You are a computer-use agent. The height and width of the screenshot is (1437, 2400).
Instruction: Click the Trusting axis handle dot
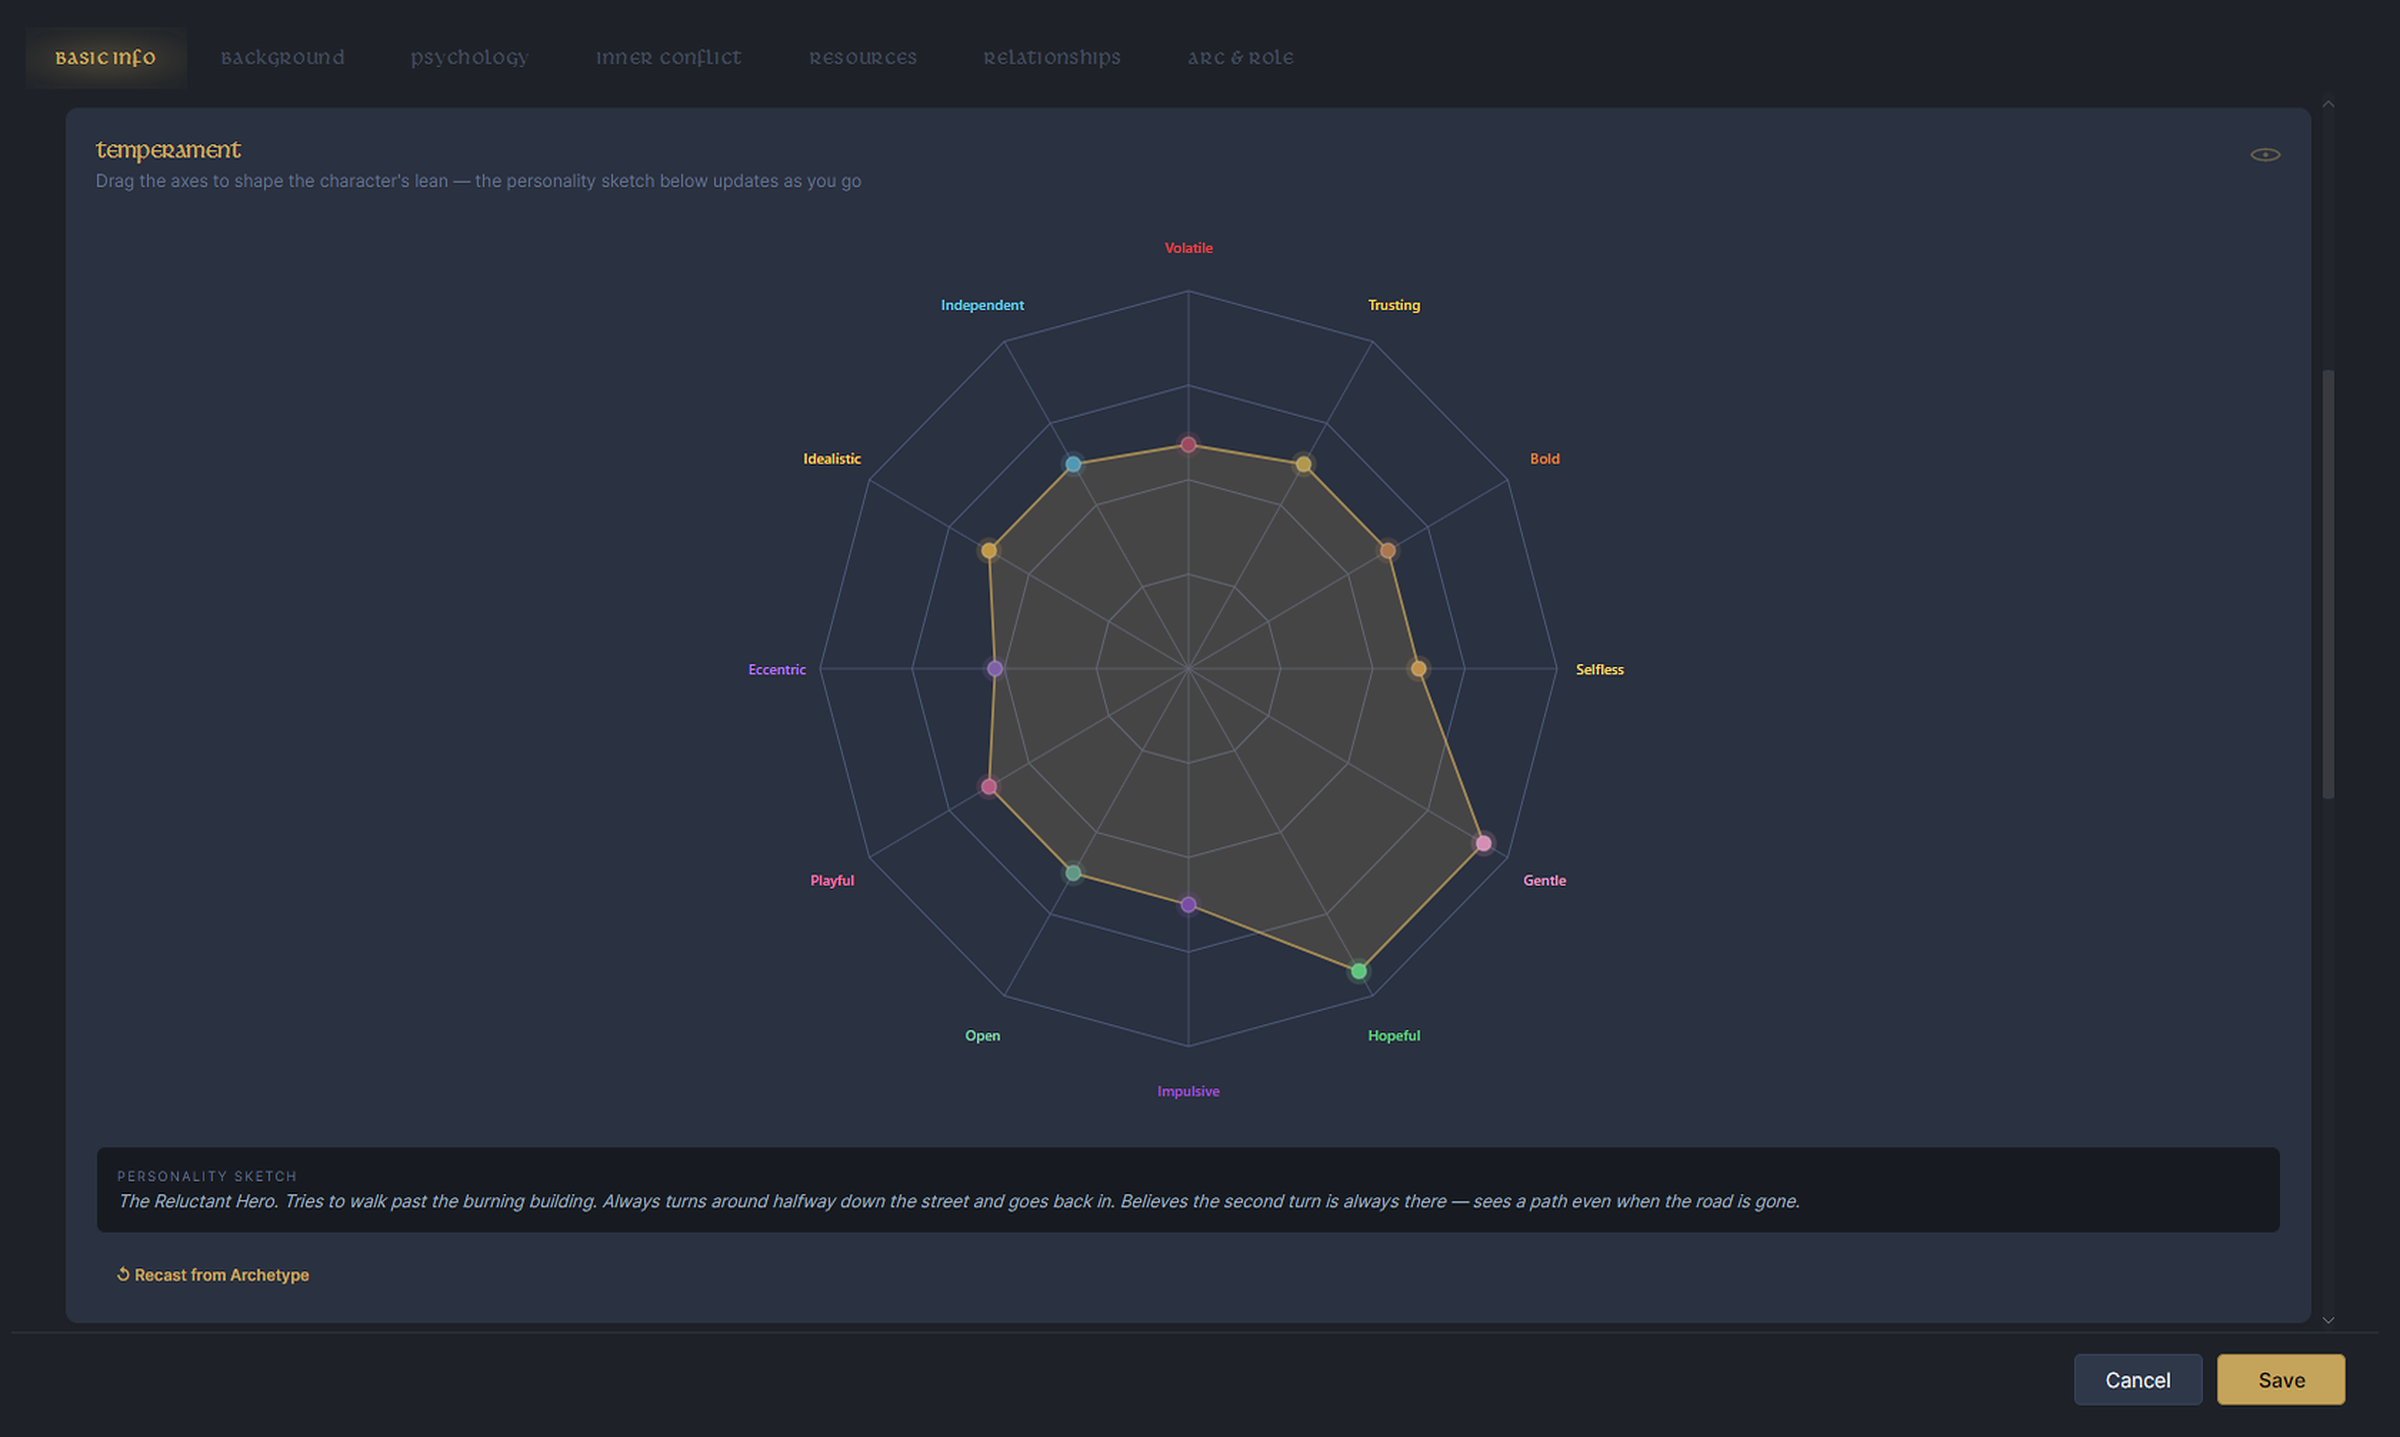(1303, 464)
